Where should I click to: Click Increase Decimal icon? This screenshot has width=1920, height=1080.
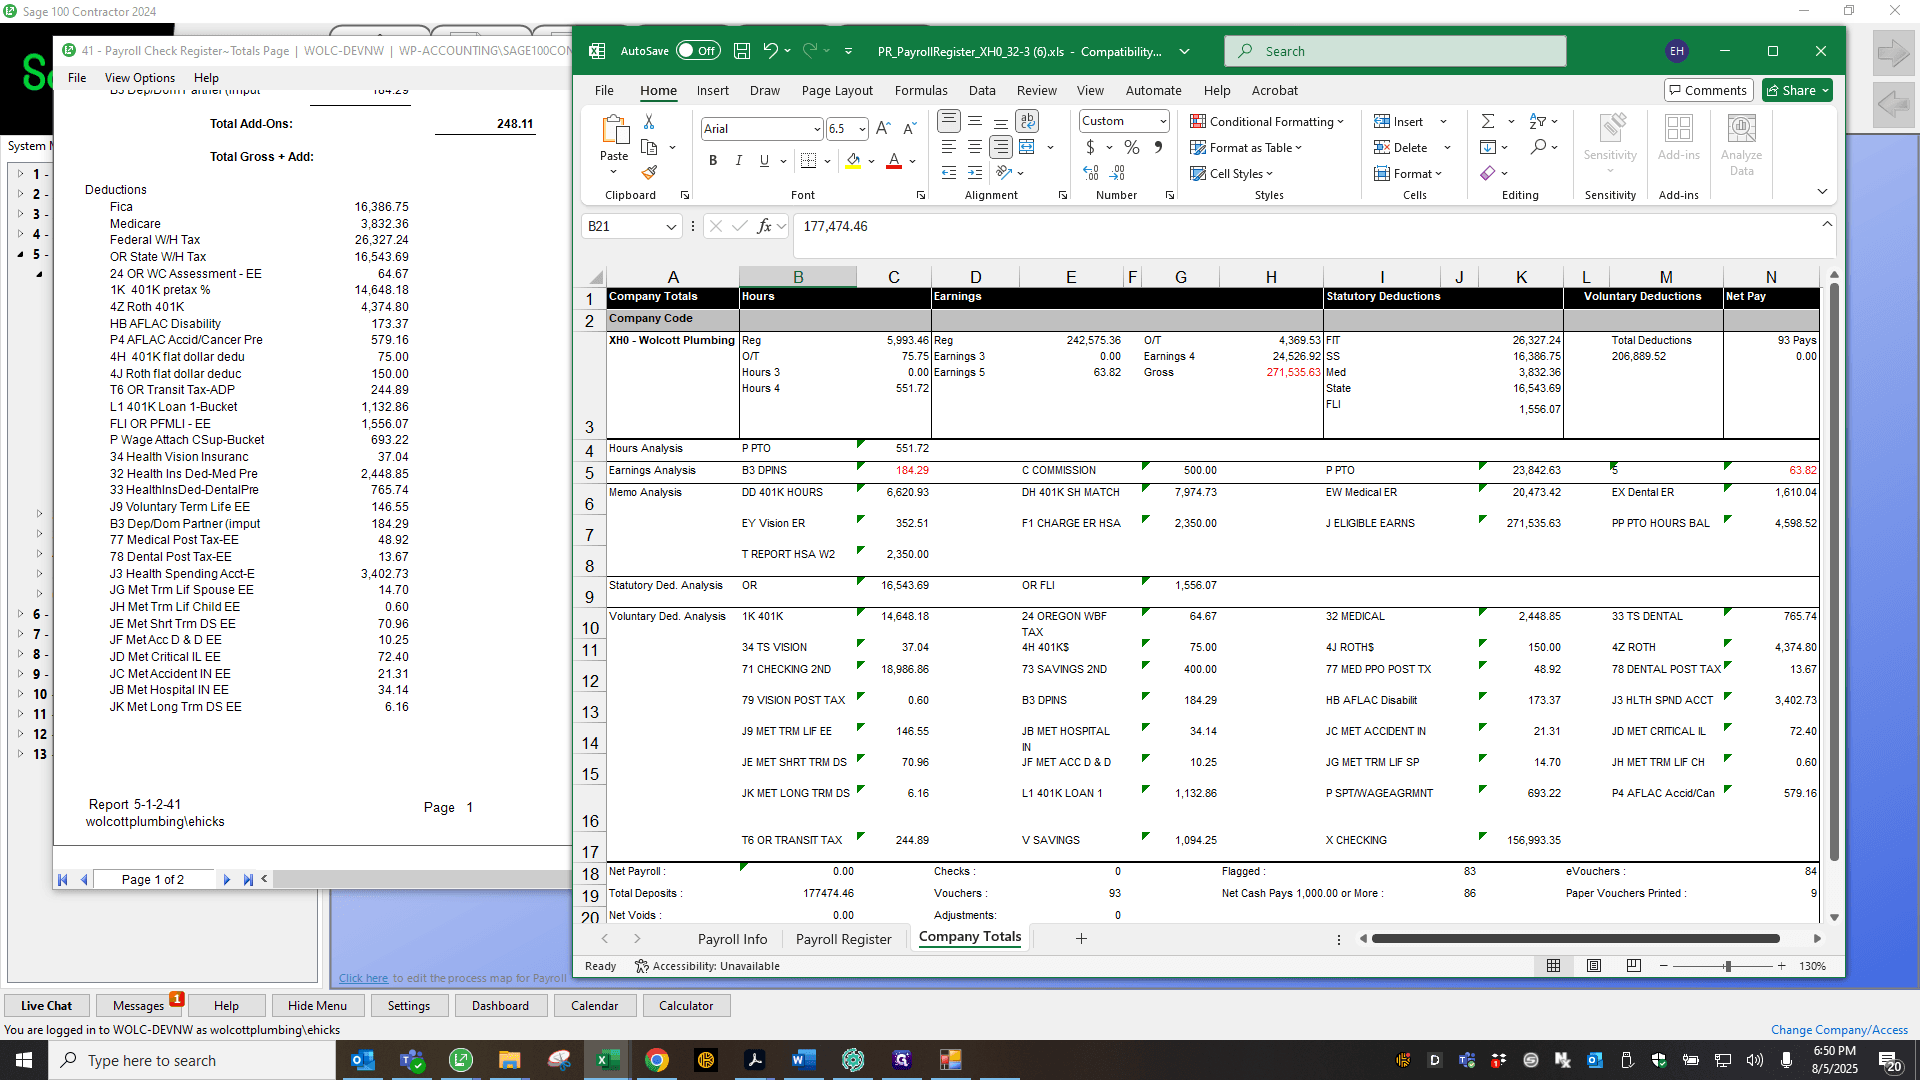[x=1091, y=173]
